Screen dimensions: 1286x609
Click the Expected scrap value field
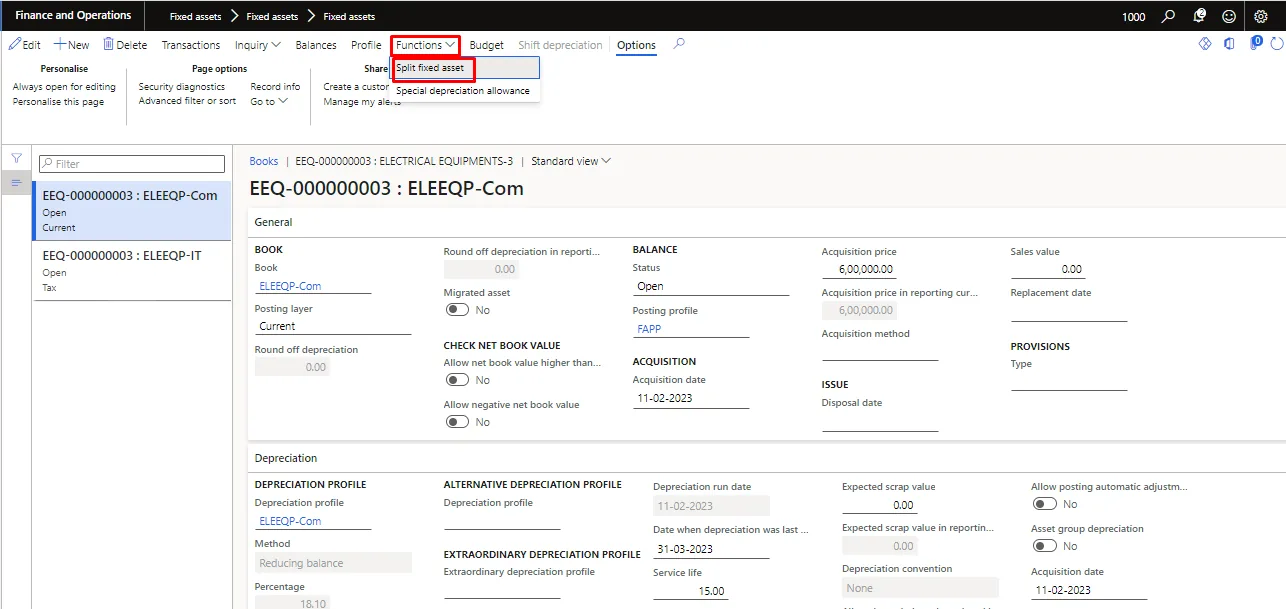[879, 505]
